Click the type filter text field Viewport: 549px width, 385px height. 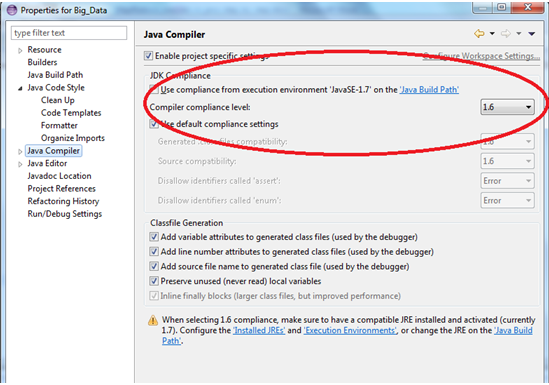[69, 33]
